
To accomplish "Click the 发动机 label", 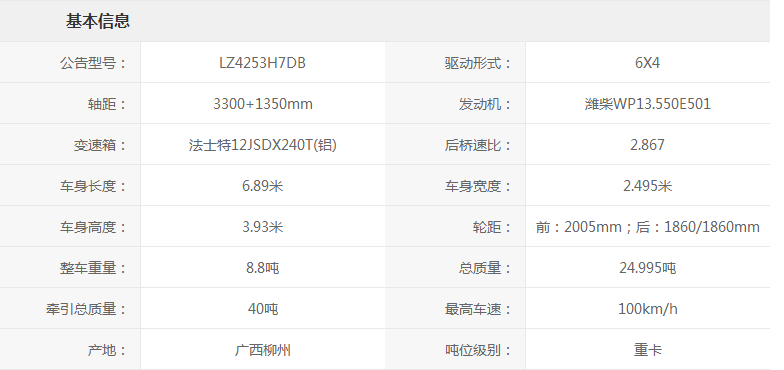I will [x=484, y=104].
